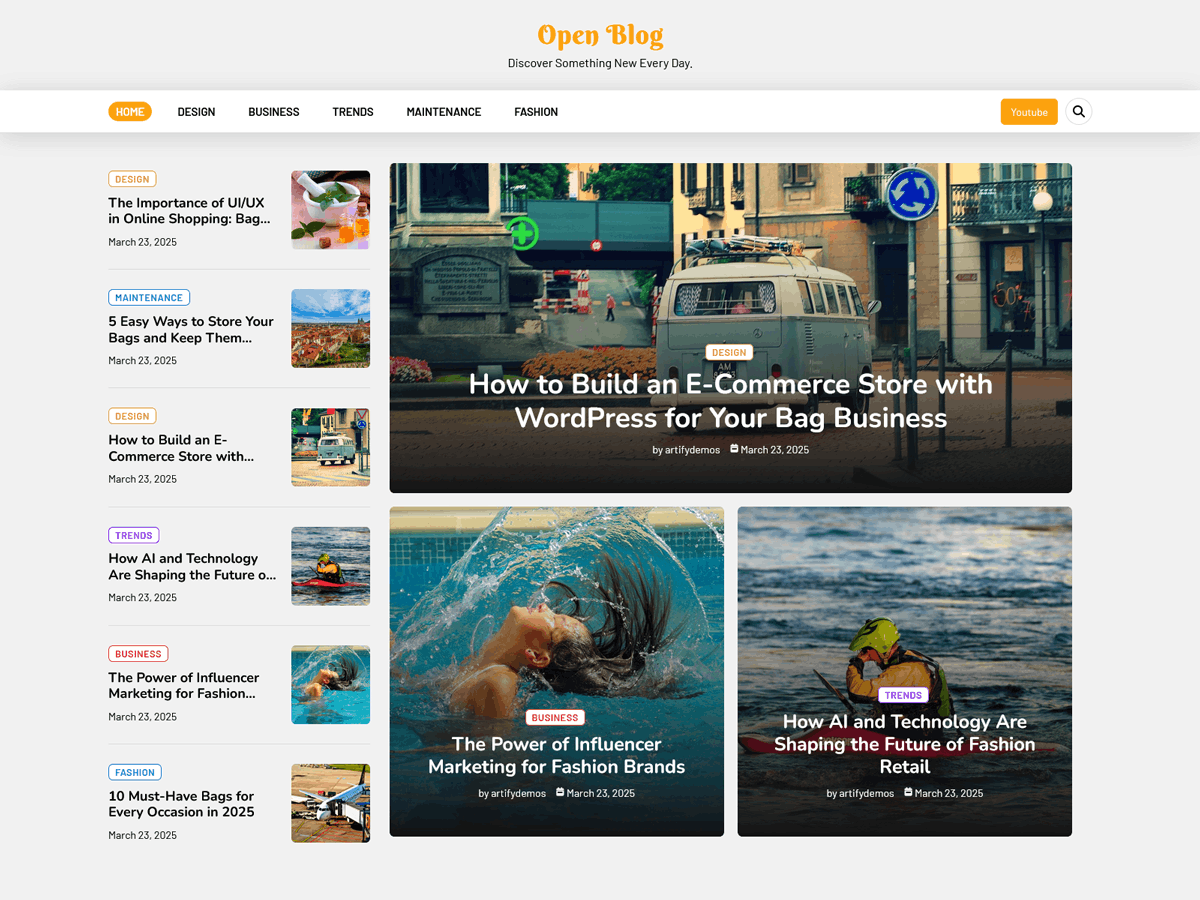Click date under 5 Easy Ways article
Viewport: 1200px width, 900px height.
click(x=143, y=361)
